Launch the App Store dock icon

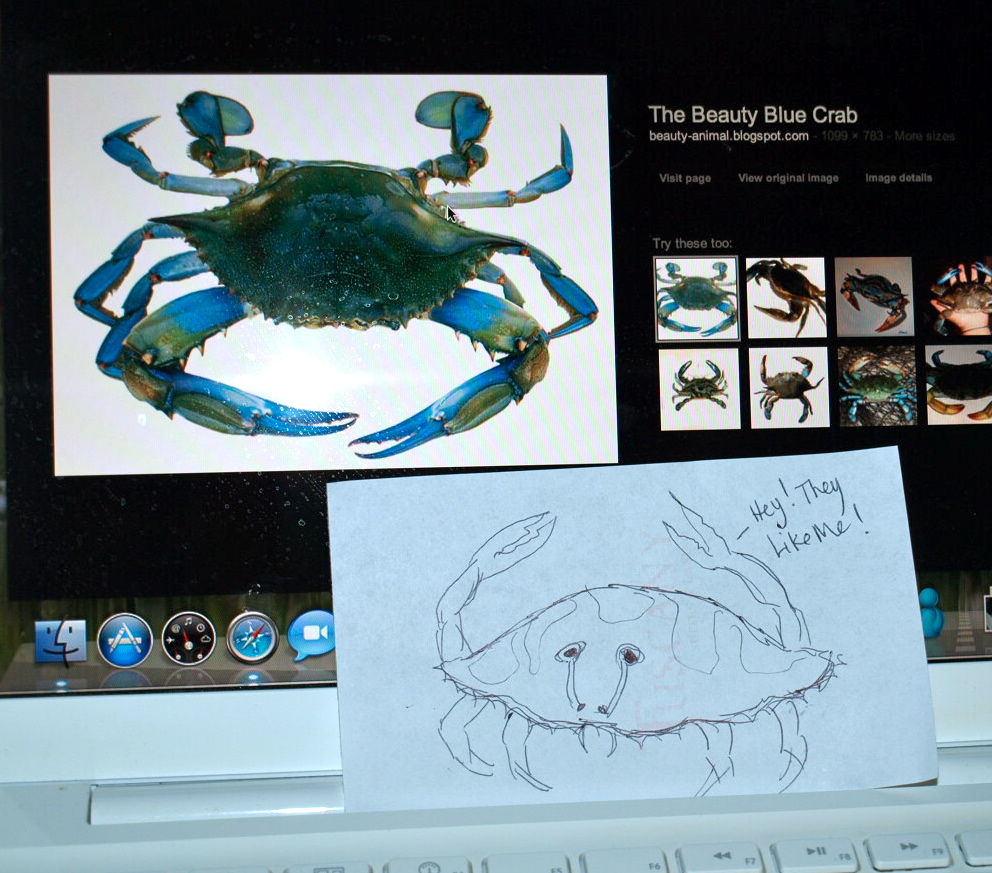(x=125, y=640)
